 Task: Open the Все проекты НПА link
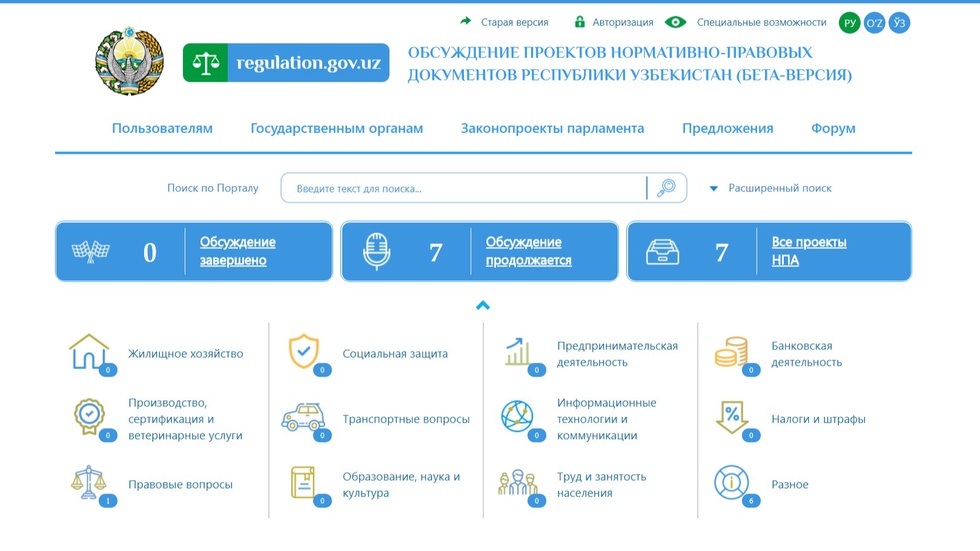tap(808, 251)
